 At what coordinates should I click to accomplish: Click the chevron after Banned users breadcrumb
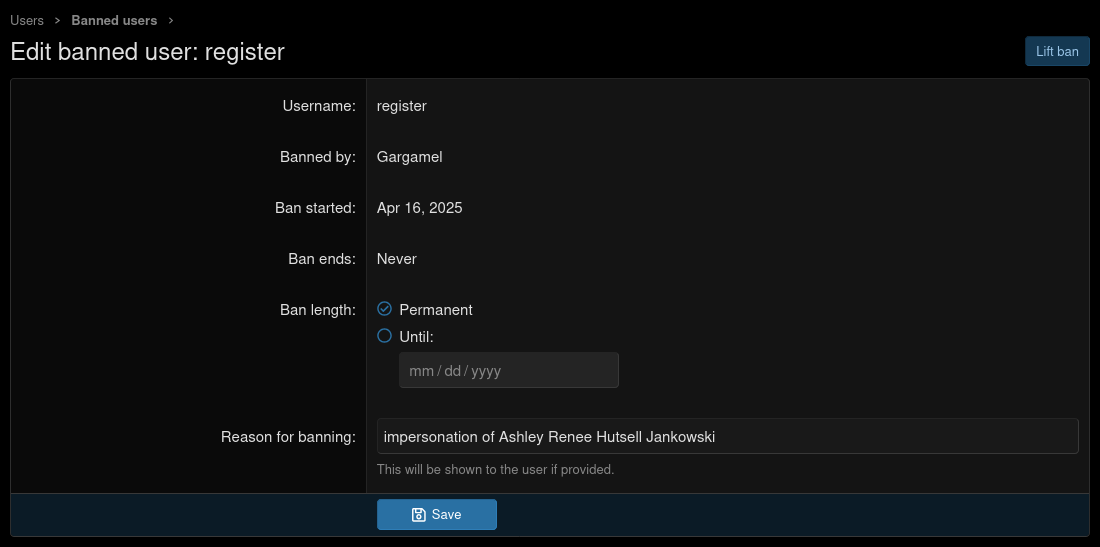tap(171, 21)
